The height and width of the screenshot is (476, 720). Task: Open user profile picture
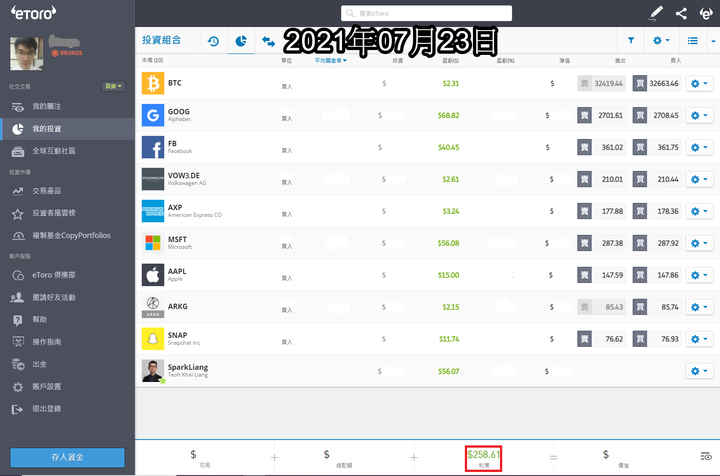27,53
